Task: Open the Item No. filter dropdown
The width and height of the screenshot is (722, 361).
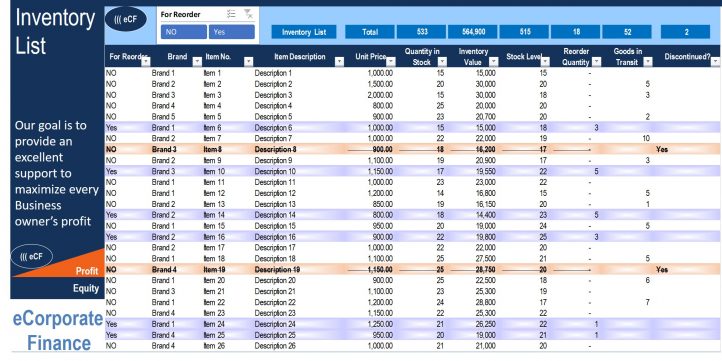Action: click(248, 61)
